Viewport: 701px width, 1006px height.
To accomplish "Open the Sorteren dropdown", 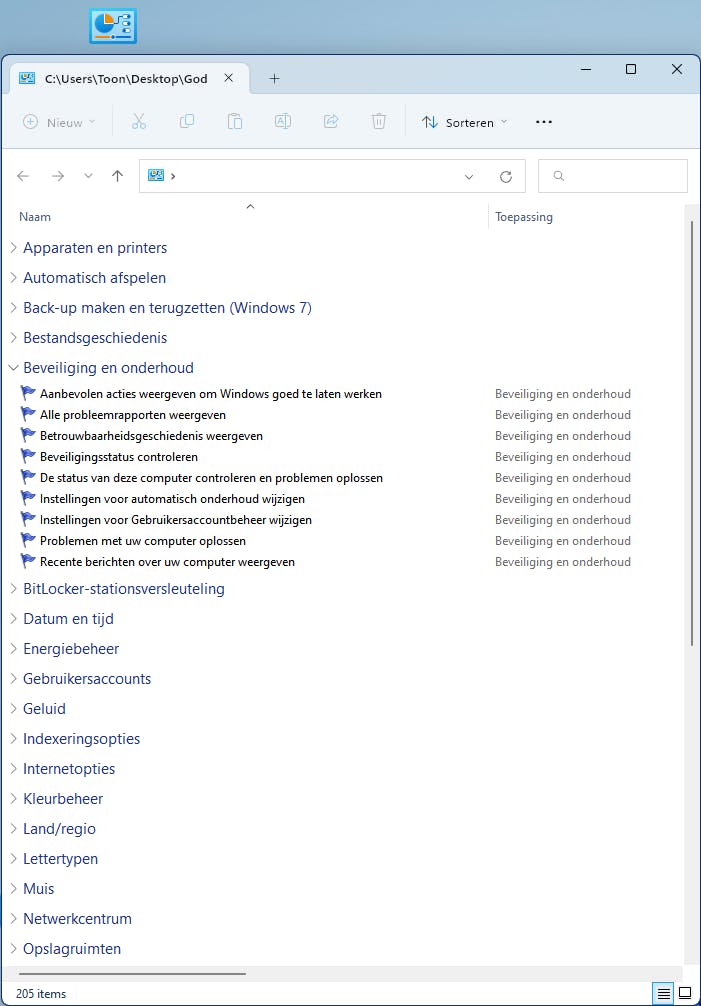I will coord(464,122).
